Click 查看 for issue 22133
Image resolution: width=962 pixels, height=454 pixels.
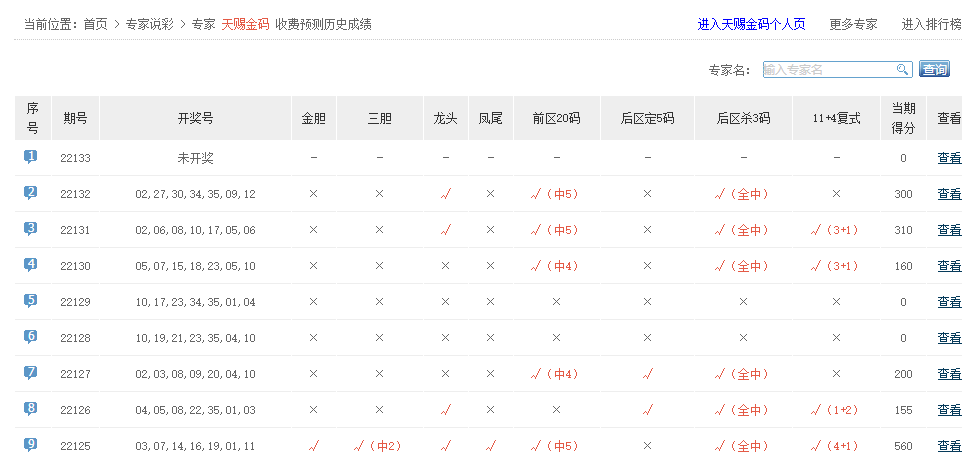[948, 158]
